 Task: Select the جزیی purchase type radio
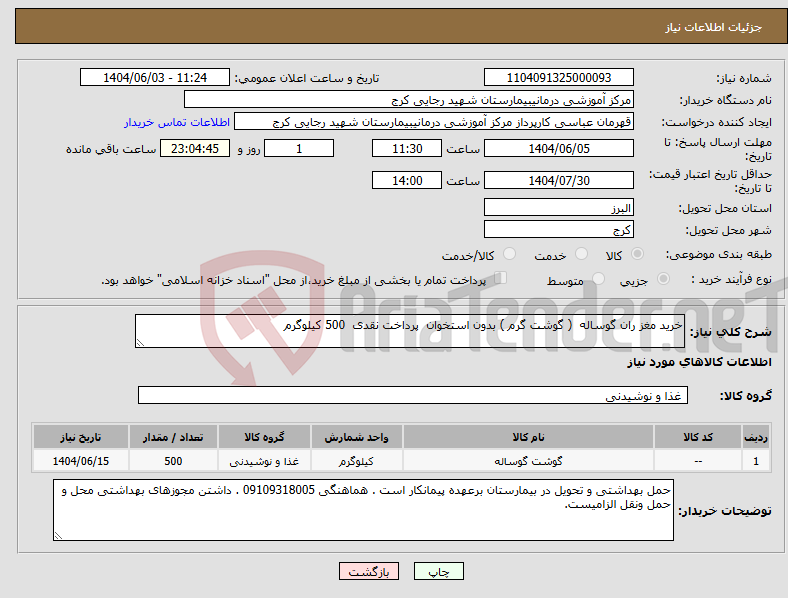(x=663, y=278)
